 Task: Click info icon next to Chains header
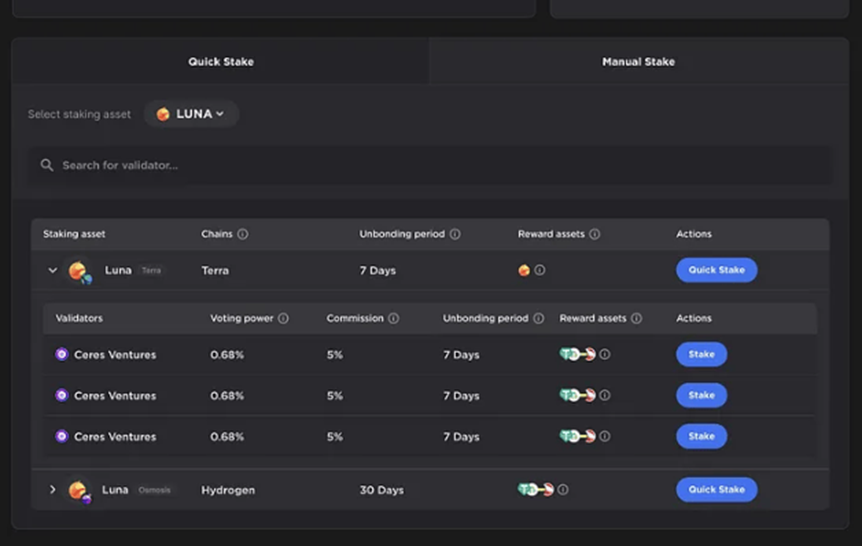[243, 234]
